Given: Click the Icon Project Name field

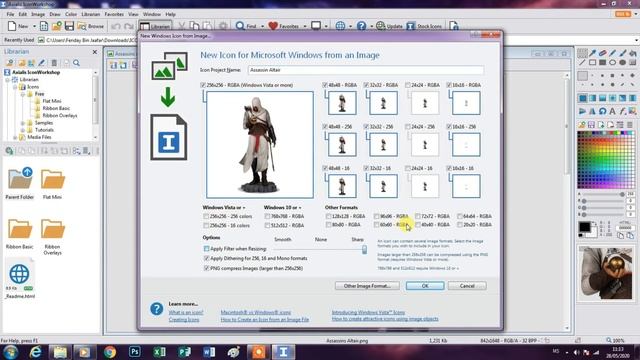Looking at the screenshot, I should click(x=366, y=70).
